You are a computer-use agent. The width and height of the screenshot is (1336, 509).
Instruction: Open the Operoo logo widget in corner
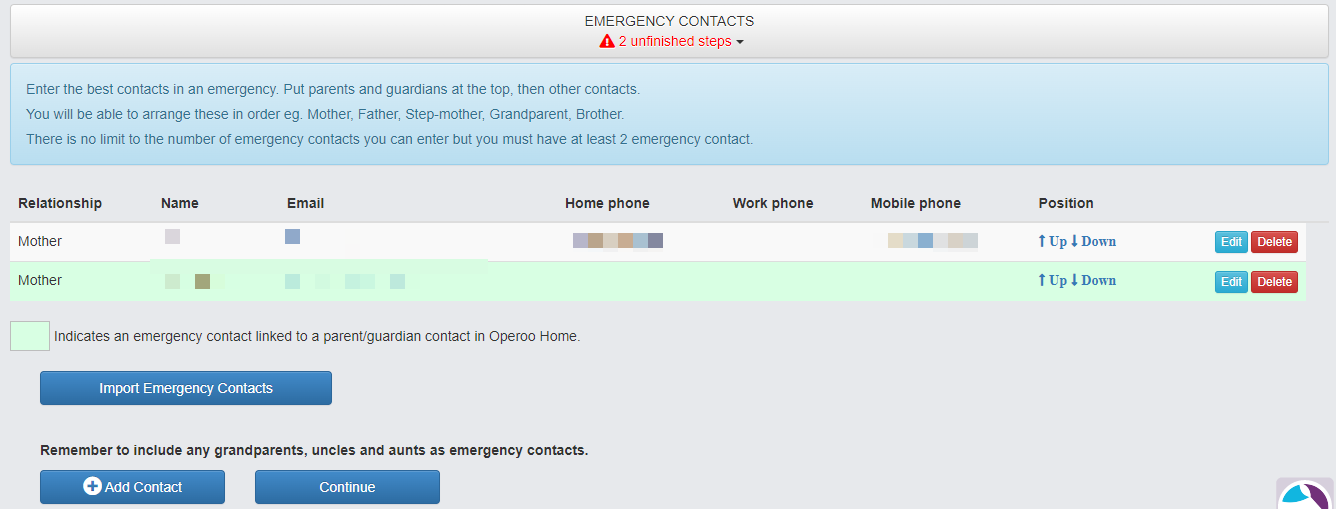pos(1306,495)
